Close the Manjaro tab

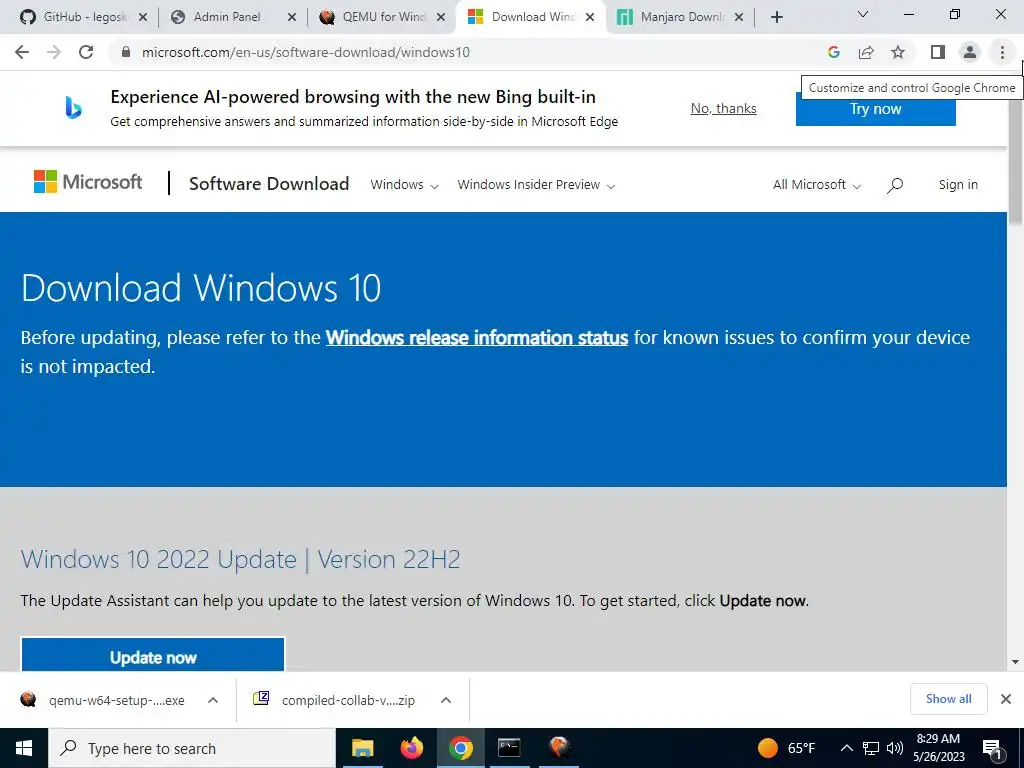tap(739, 18)
